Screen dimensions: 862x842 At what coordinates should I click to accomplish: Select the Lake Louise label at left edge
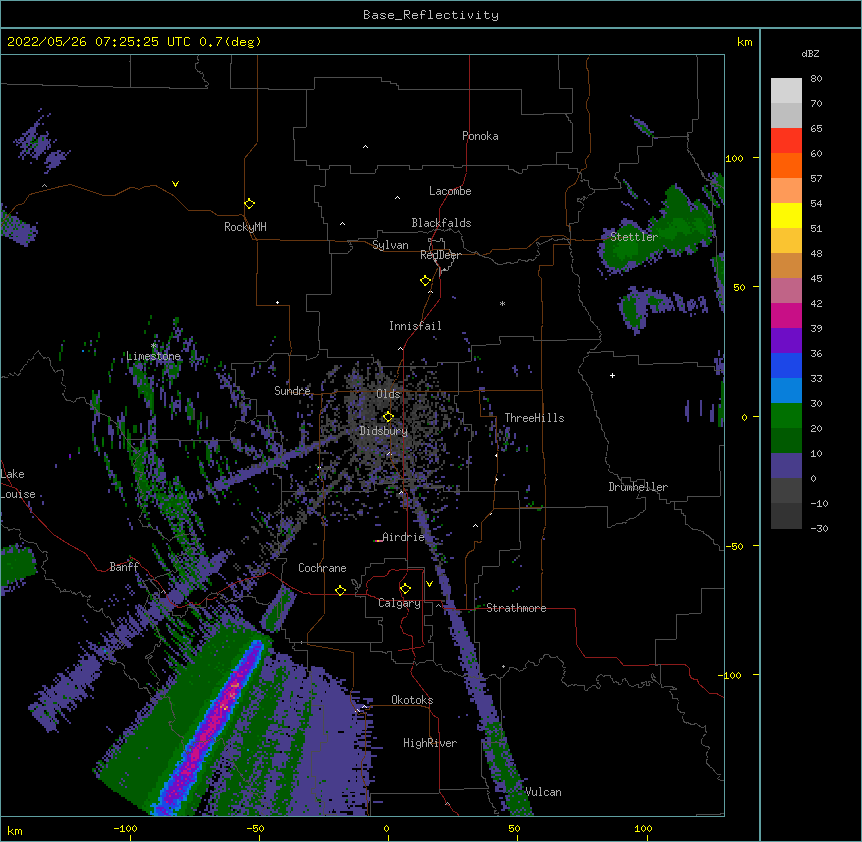point(18,484)
